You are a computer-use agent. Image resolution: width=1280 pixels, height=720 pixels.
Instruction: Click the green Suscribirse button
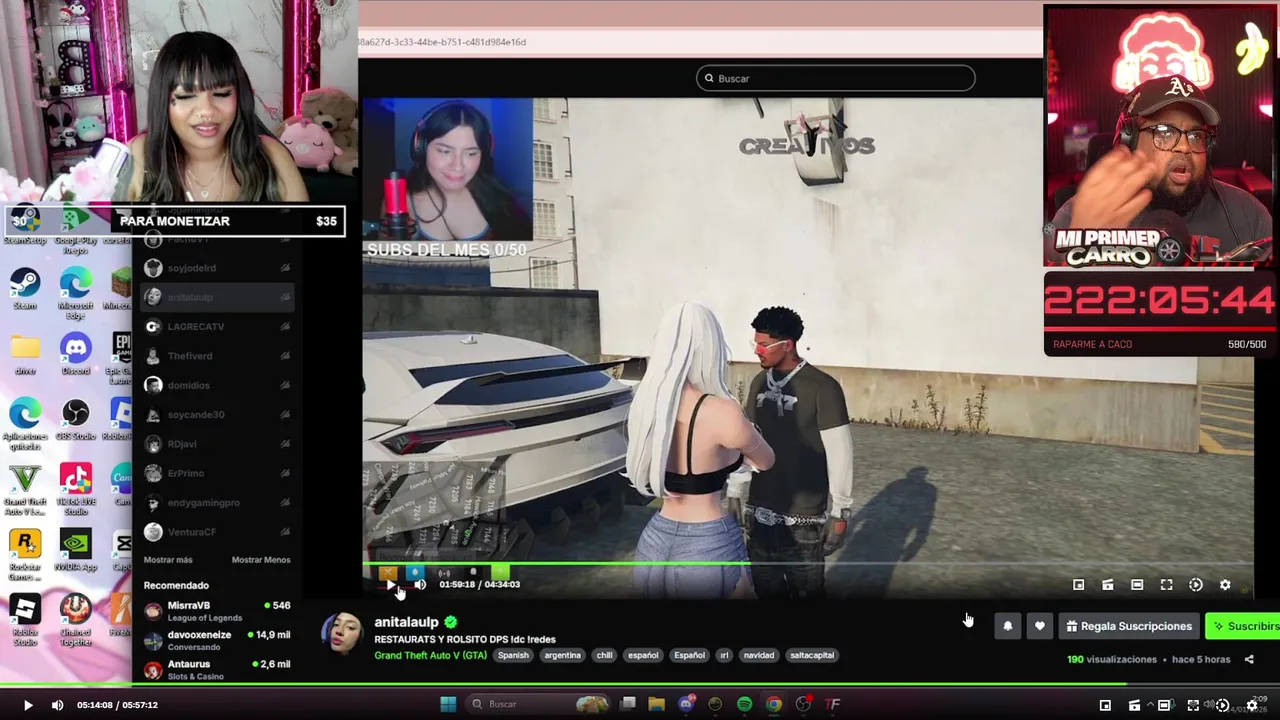[x=1243, y=626]
